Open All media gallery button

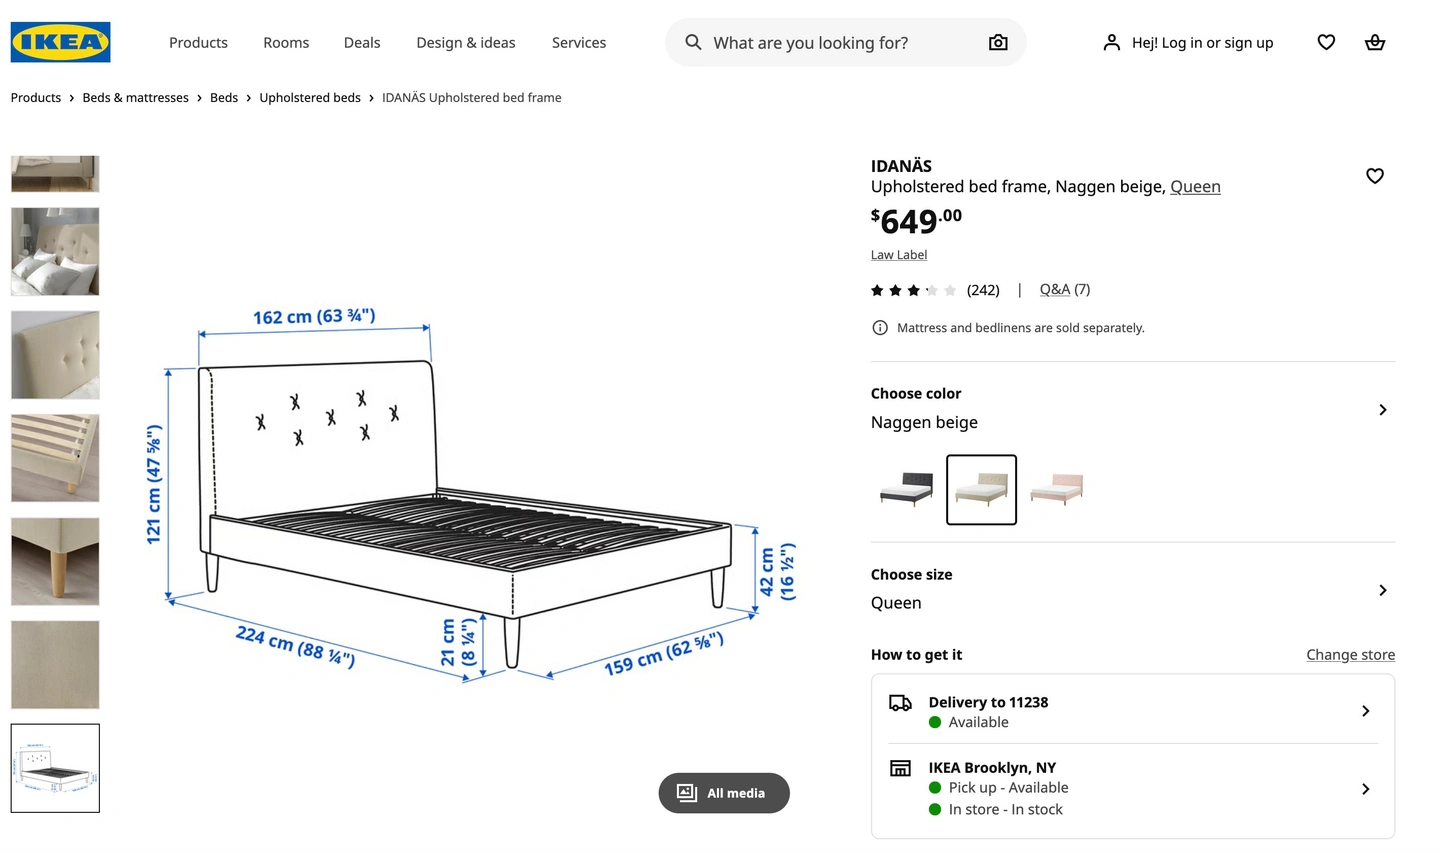(724, 793)
